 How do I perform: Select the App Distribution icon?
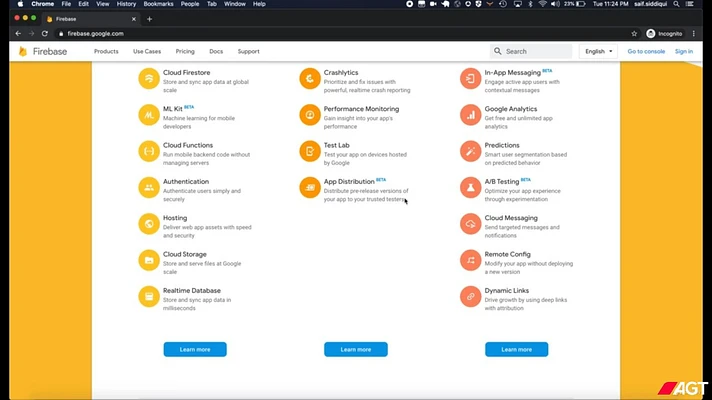point(310,188)
